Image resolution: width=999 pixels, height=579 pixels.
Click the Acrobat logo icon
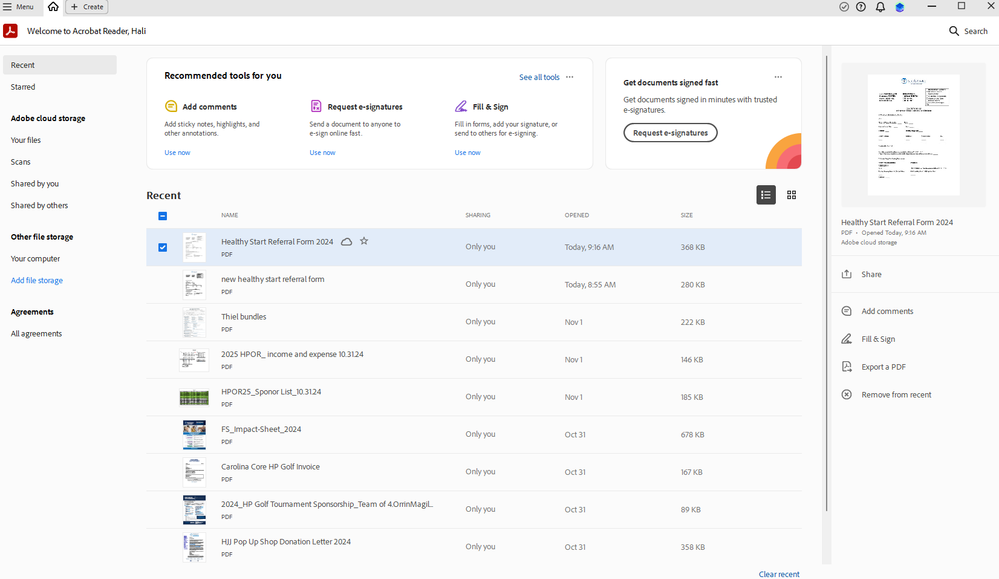(10, 31)
